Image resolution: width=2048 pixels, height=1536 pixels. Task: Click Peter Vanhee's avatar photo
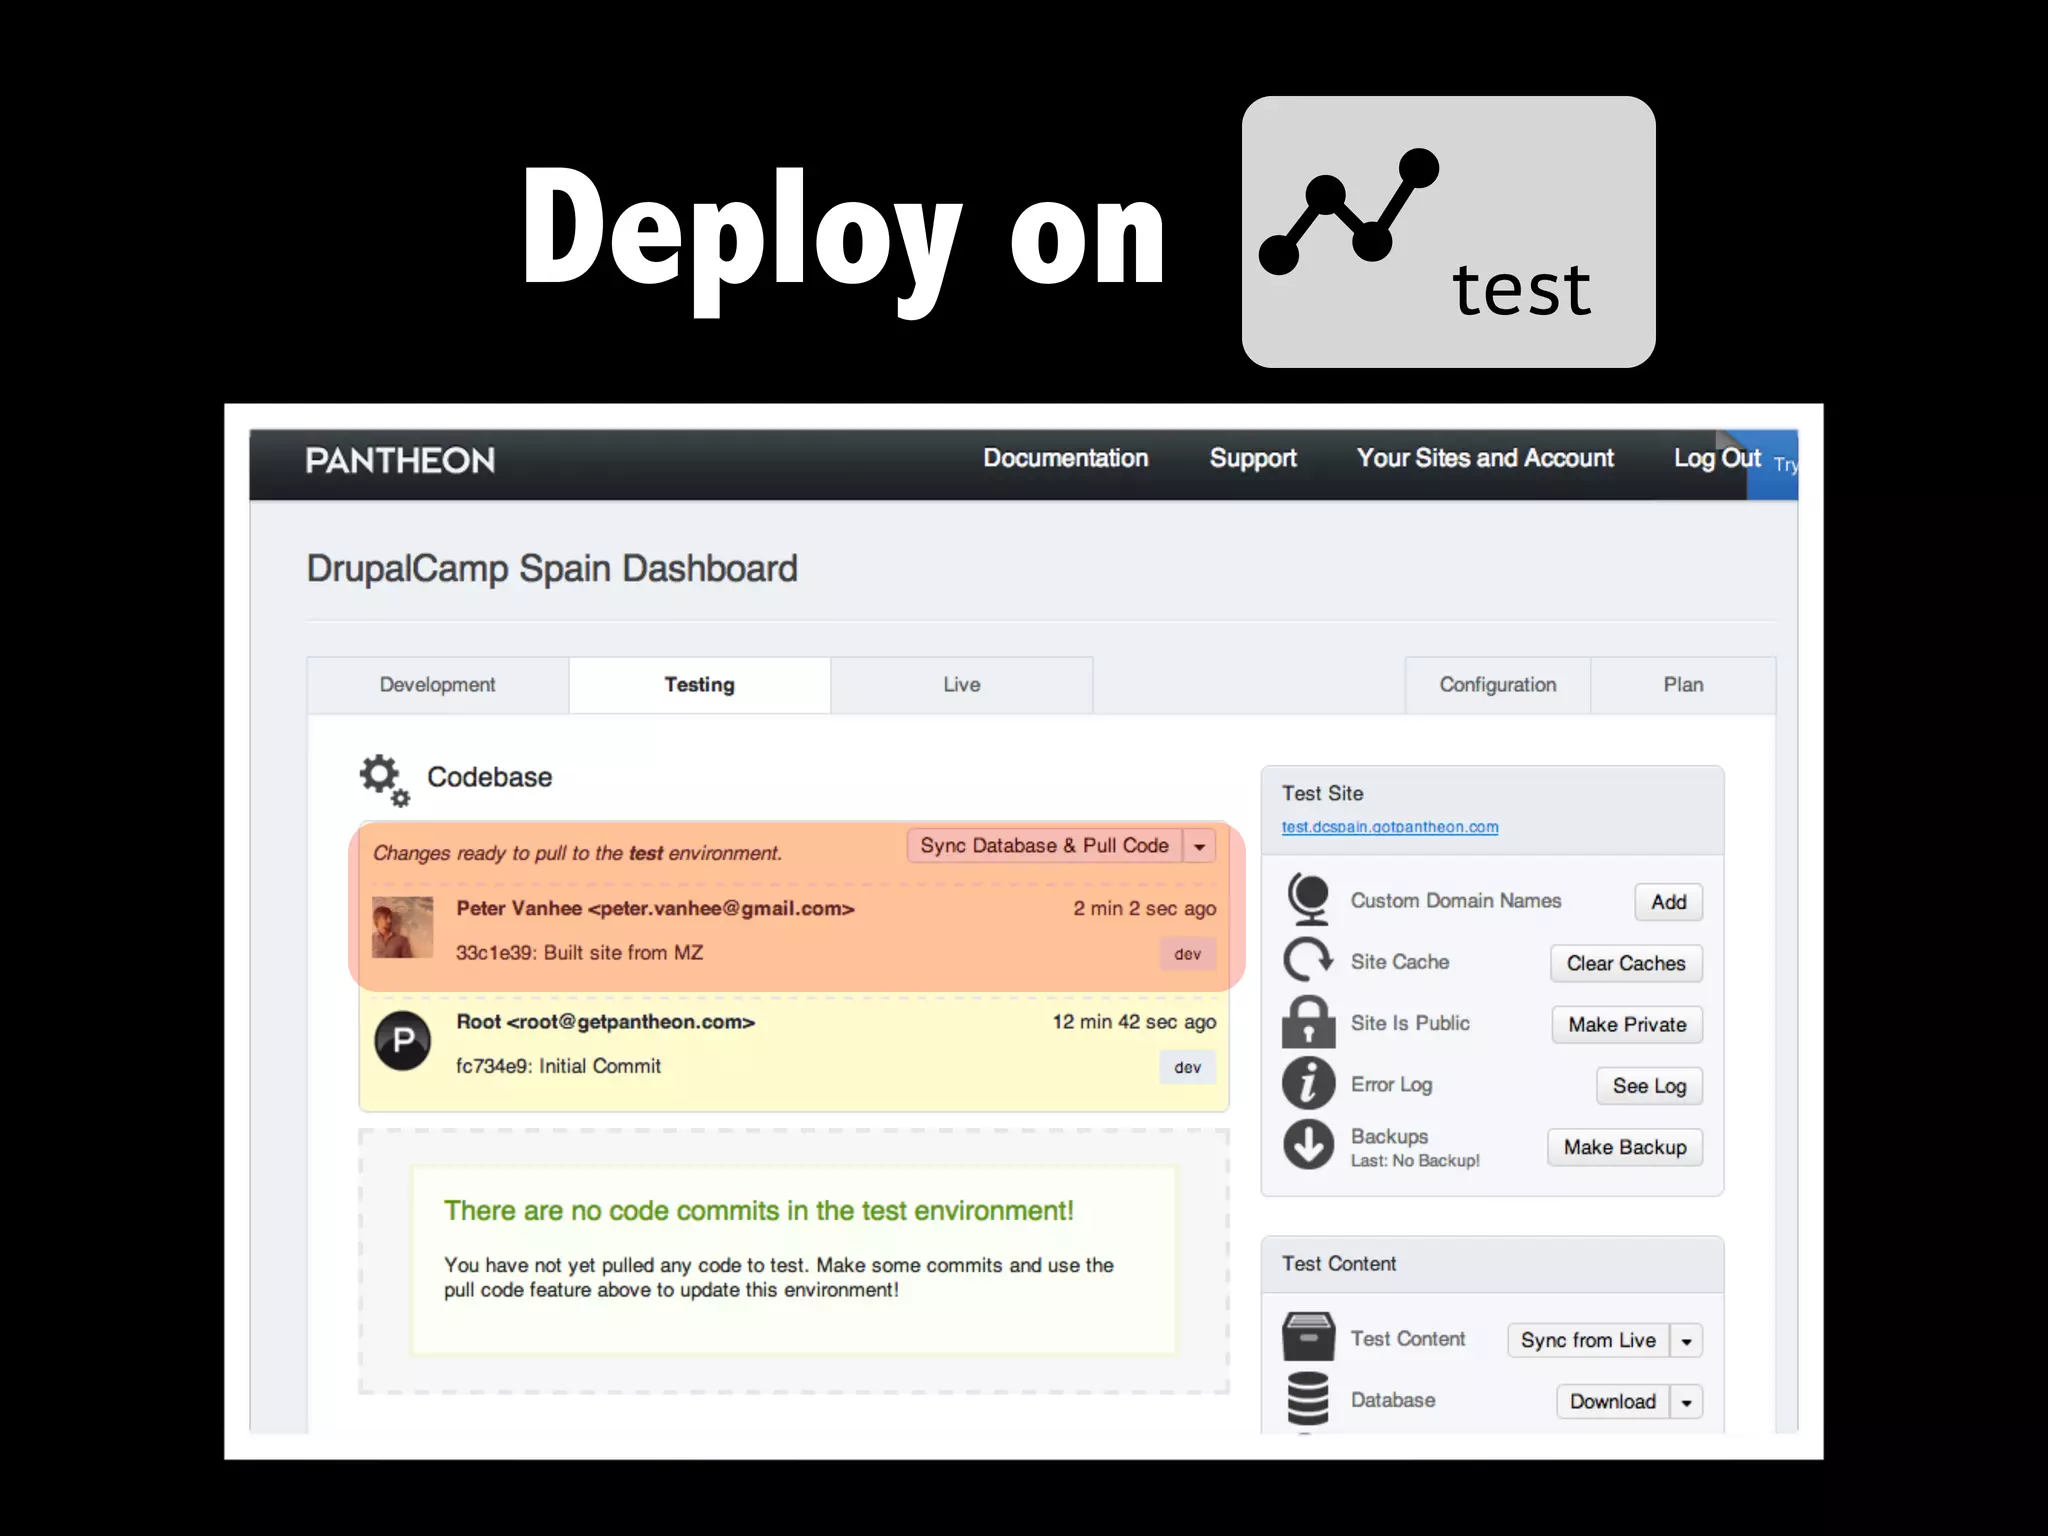point(402,927)
